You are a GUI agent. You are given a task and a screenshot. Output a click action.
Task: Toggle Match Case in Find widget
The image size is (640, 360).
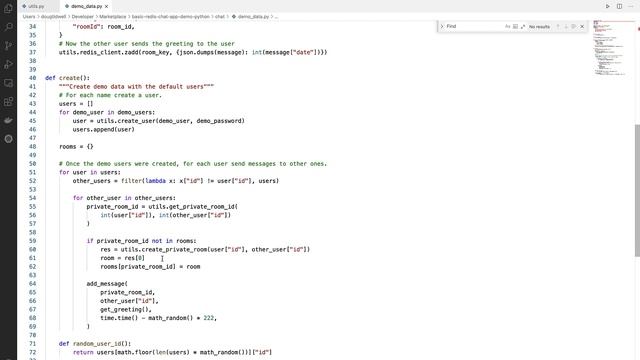[x=507, y=27]
